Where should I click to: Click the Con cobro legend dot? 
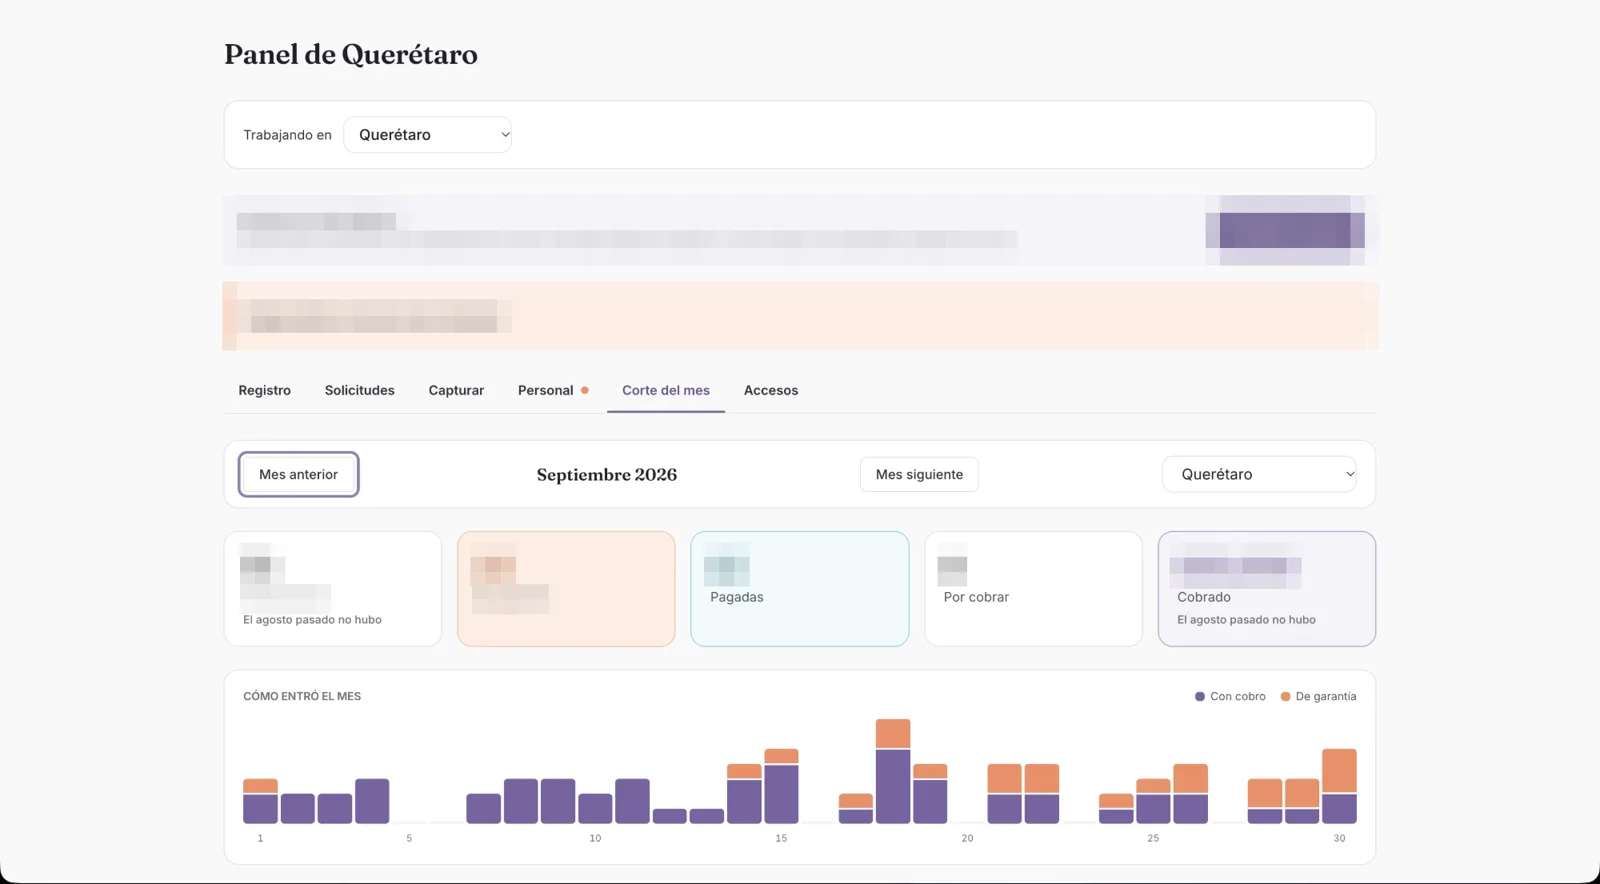pos(1200,696)
